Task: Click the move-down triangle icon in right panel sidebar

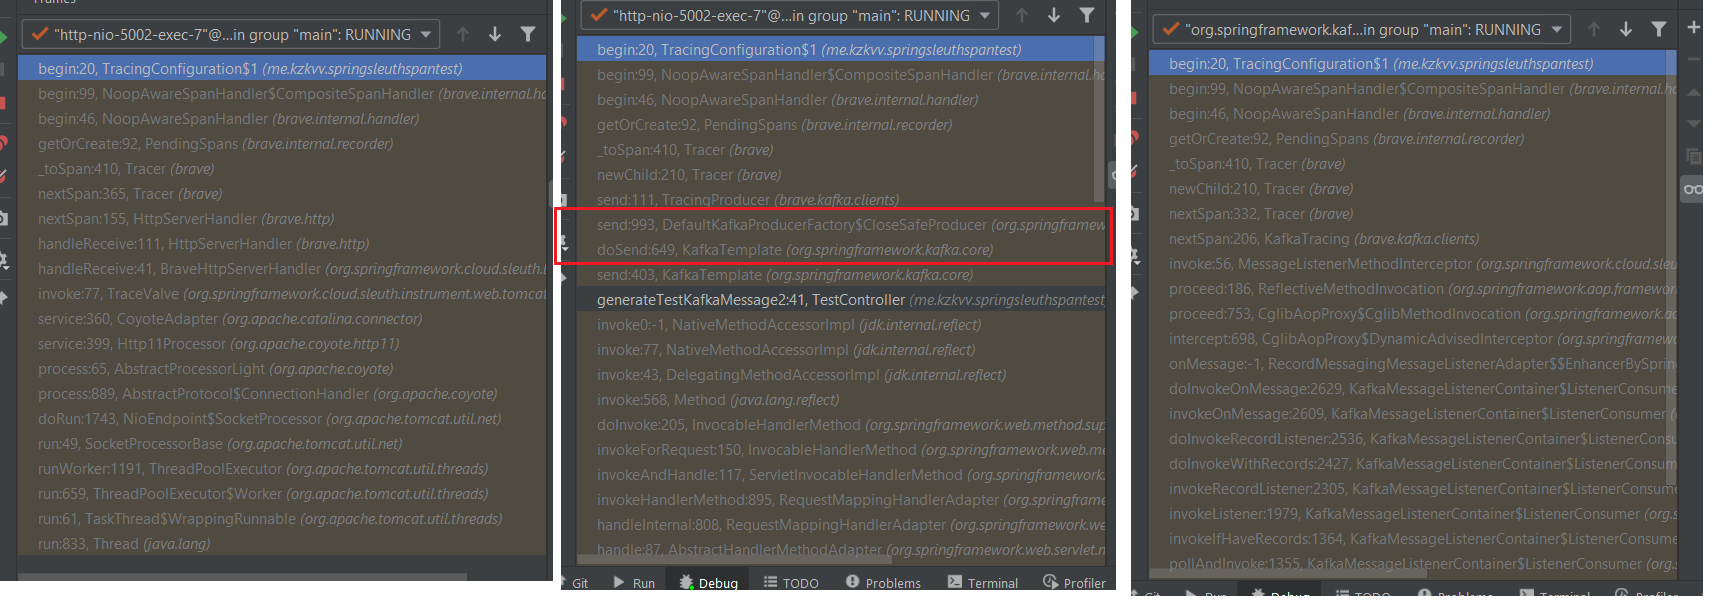Action: pos(1694,124)
